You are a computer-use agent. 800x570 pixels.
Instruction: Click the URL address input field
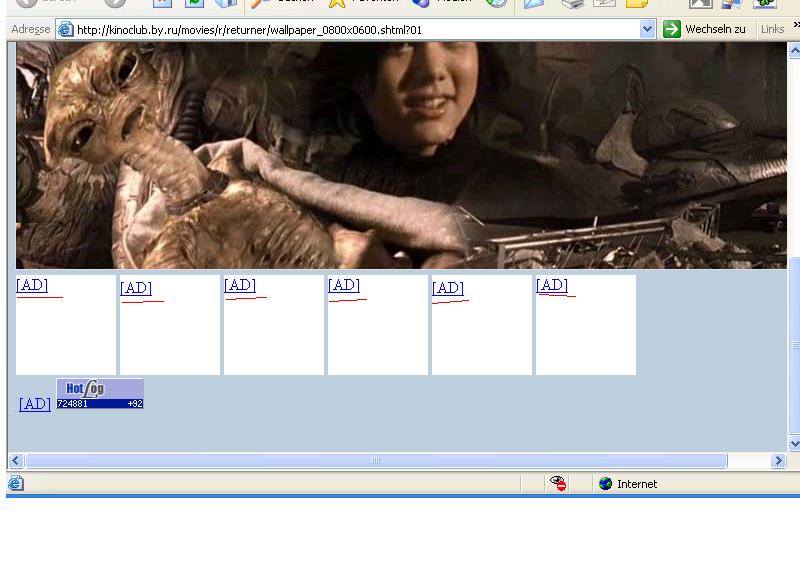(350, 29)
